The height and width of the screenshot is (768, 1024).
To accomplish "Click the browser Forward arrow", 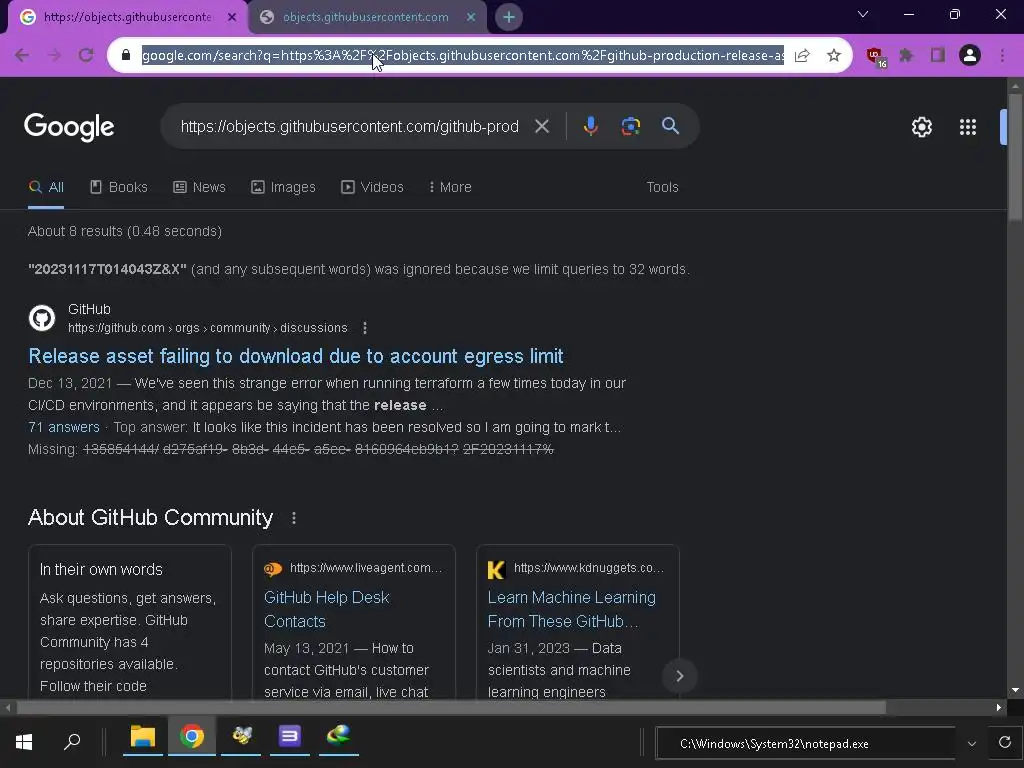I will (54, 56).
